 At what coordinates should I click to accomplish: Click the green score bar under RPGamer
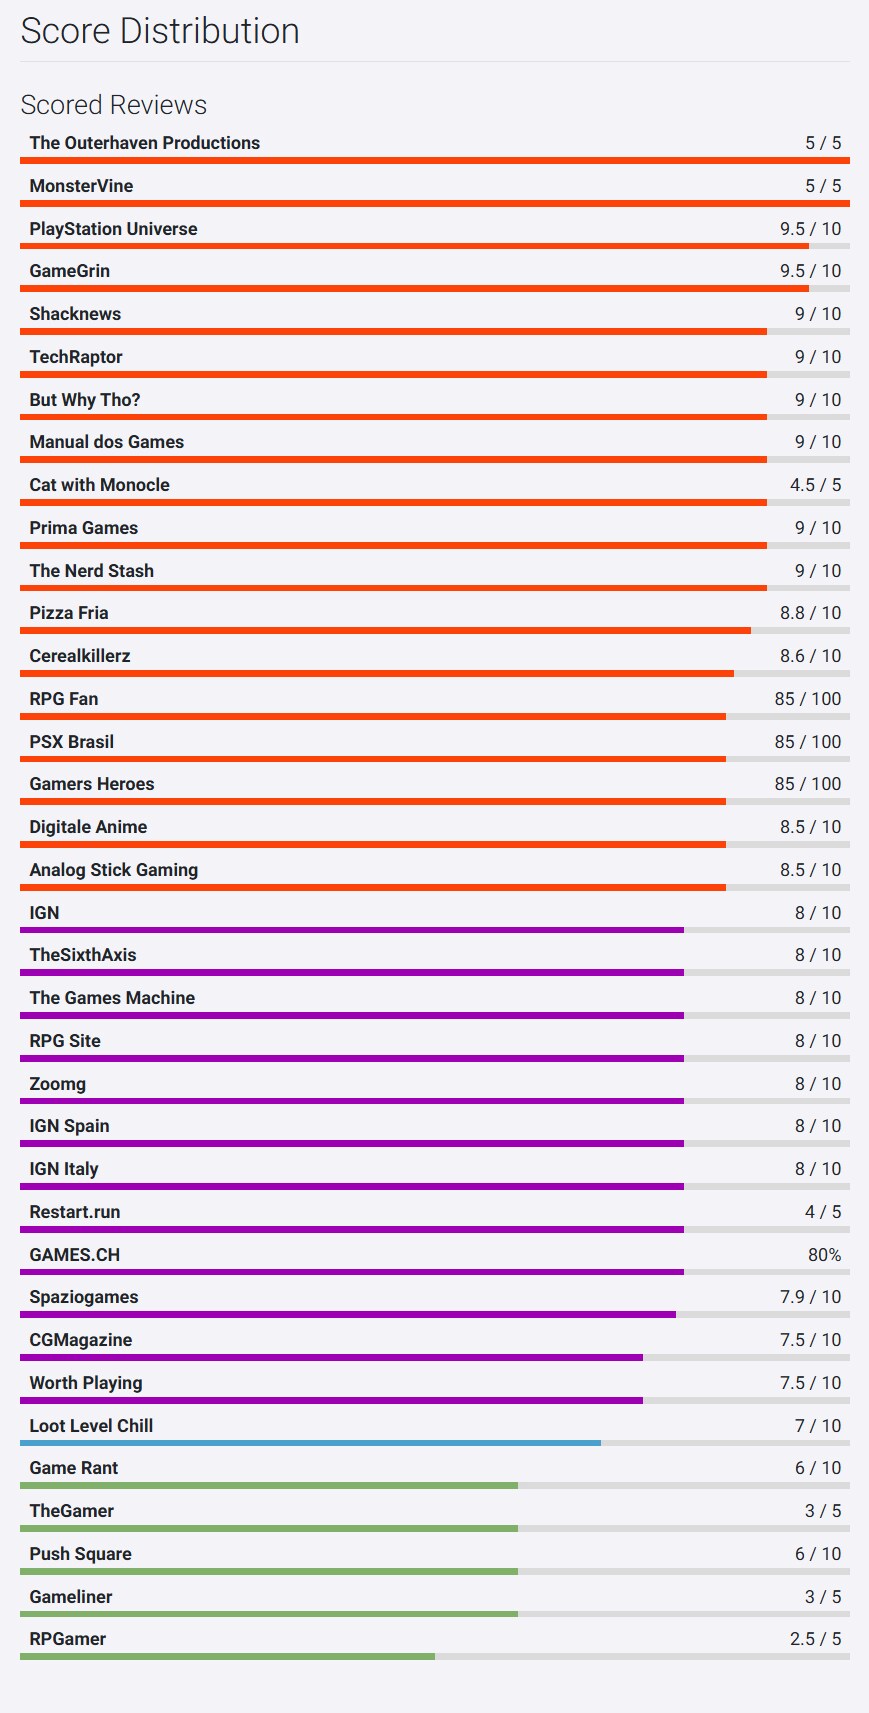(x=227, y=1657)
